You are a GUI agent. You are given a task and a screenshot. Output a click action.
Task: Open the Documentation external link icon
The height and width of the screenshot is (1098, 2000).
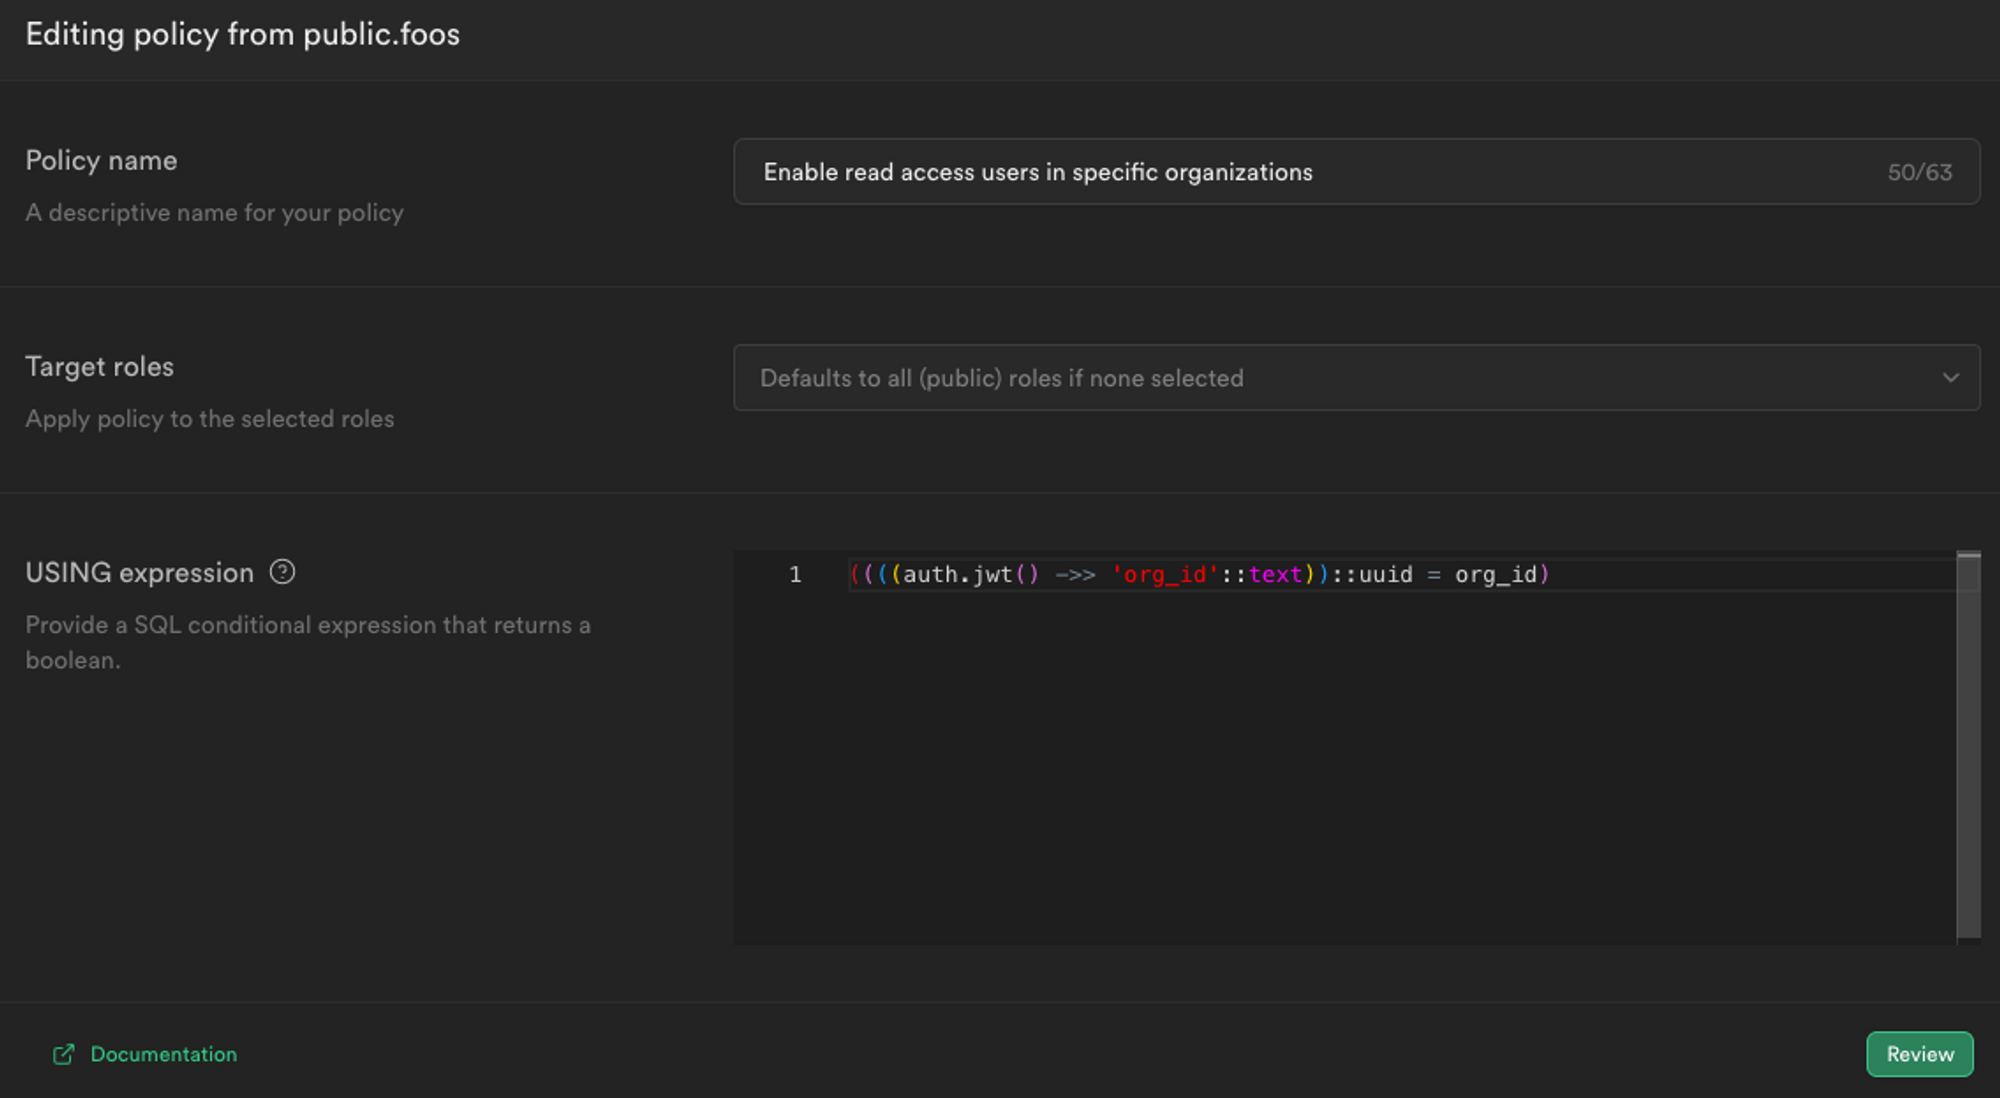[x=63, y=1054]
